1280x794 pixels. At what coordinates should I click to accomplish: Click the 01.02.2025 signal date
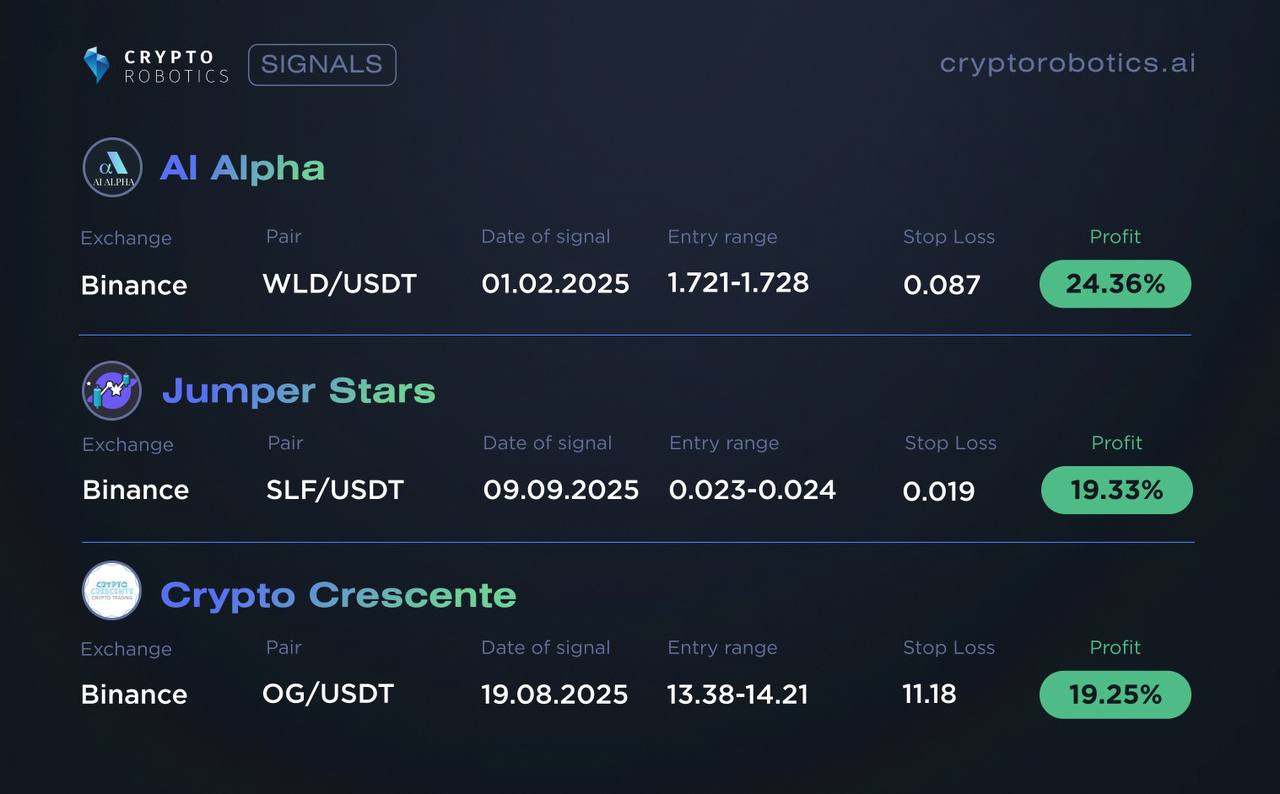click(555, 284)
